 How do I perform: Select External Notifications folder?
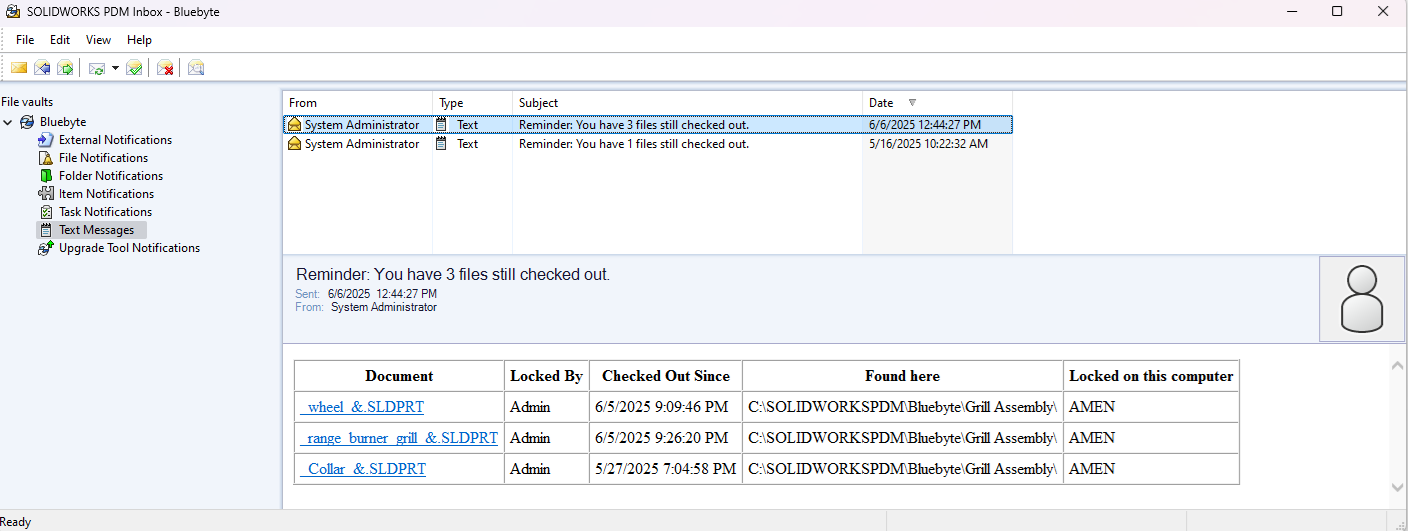click(115, 140)
